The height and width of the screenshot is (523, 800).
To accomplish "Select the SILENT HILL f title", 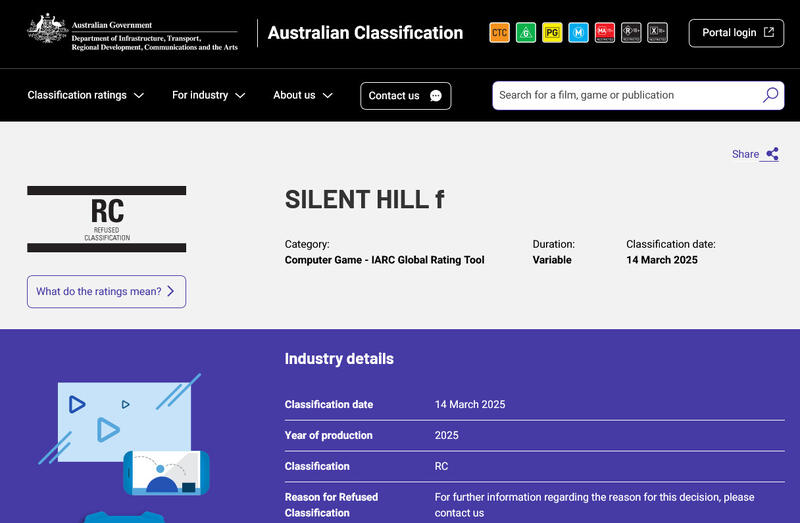I will (364, 200).
